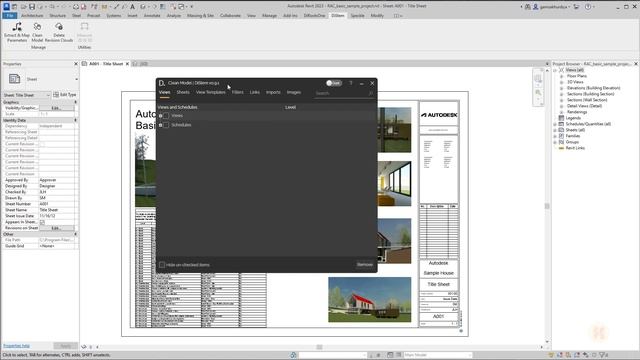
Task: Click the Open folder icon in quick access toolbar
Action: 24,7
